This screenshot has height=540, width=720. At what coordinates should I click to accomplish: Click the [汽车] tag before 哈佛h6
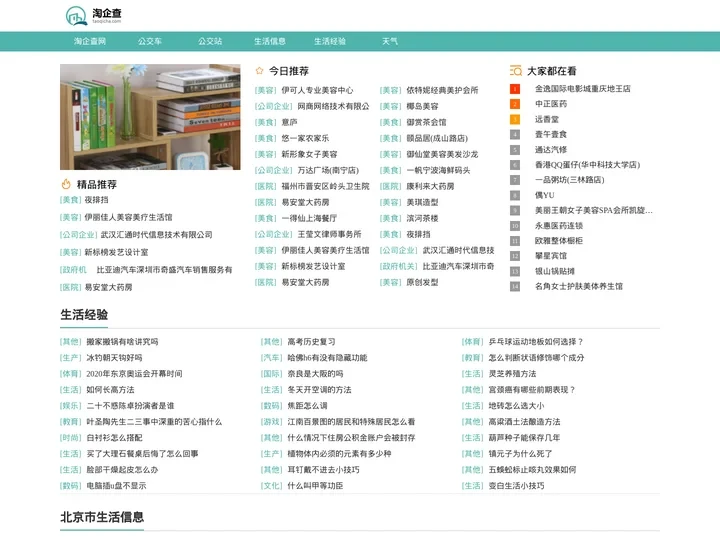coord(271,358)
